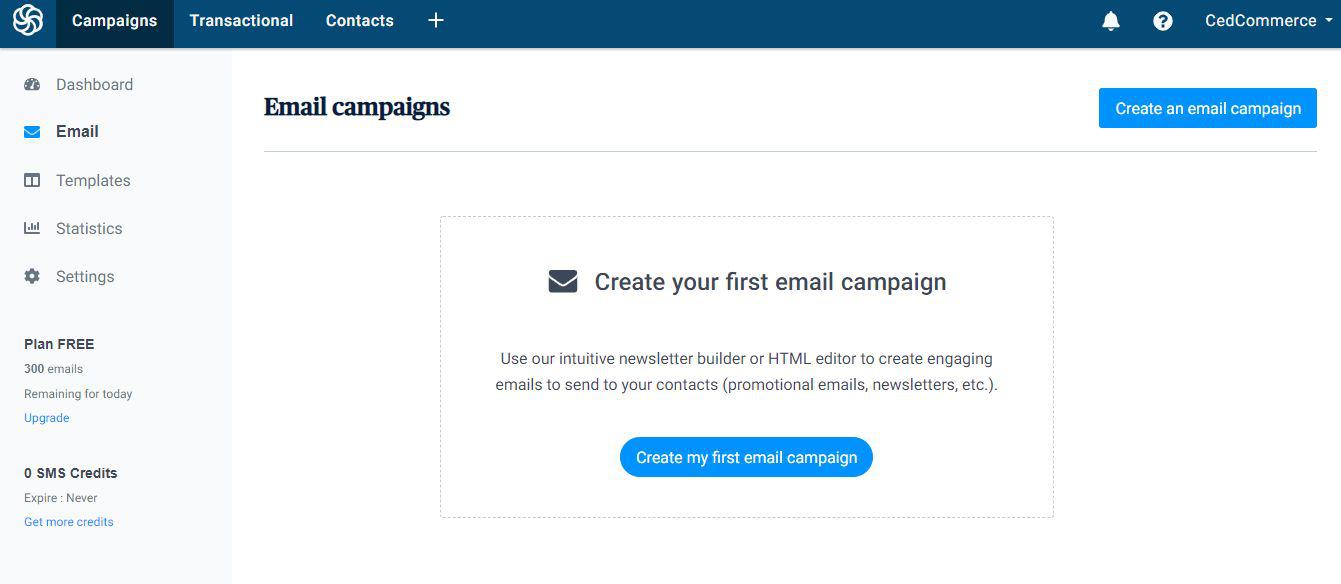
Task: Click the Dashboard gauge icon
Action: [32, 84]
